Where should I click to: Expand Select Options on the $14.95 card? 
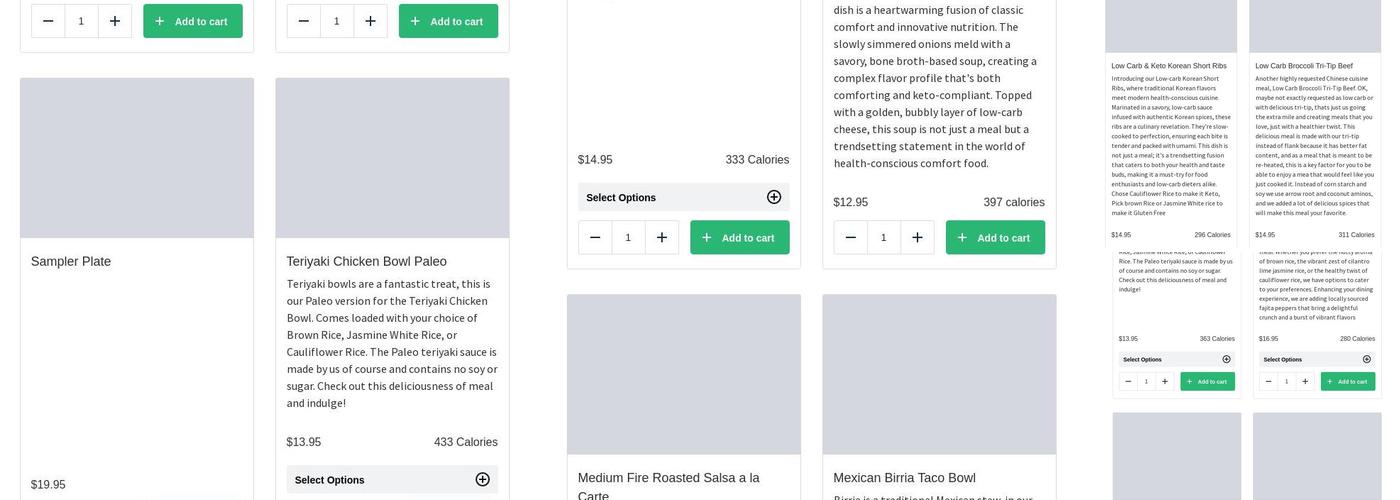[x=683, y=197]
